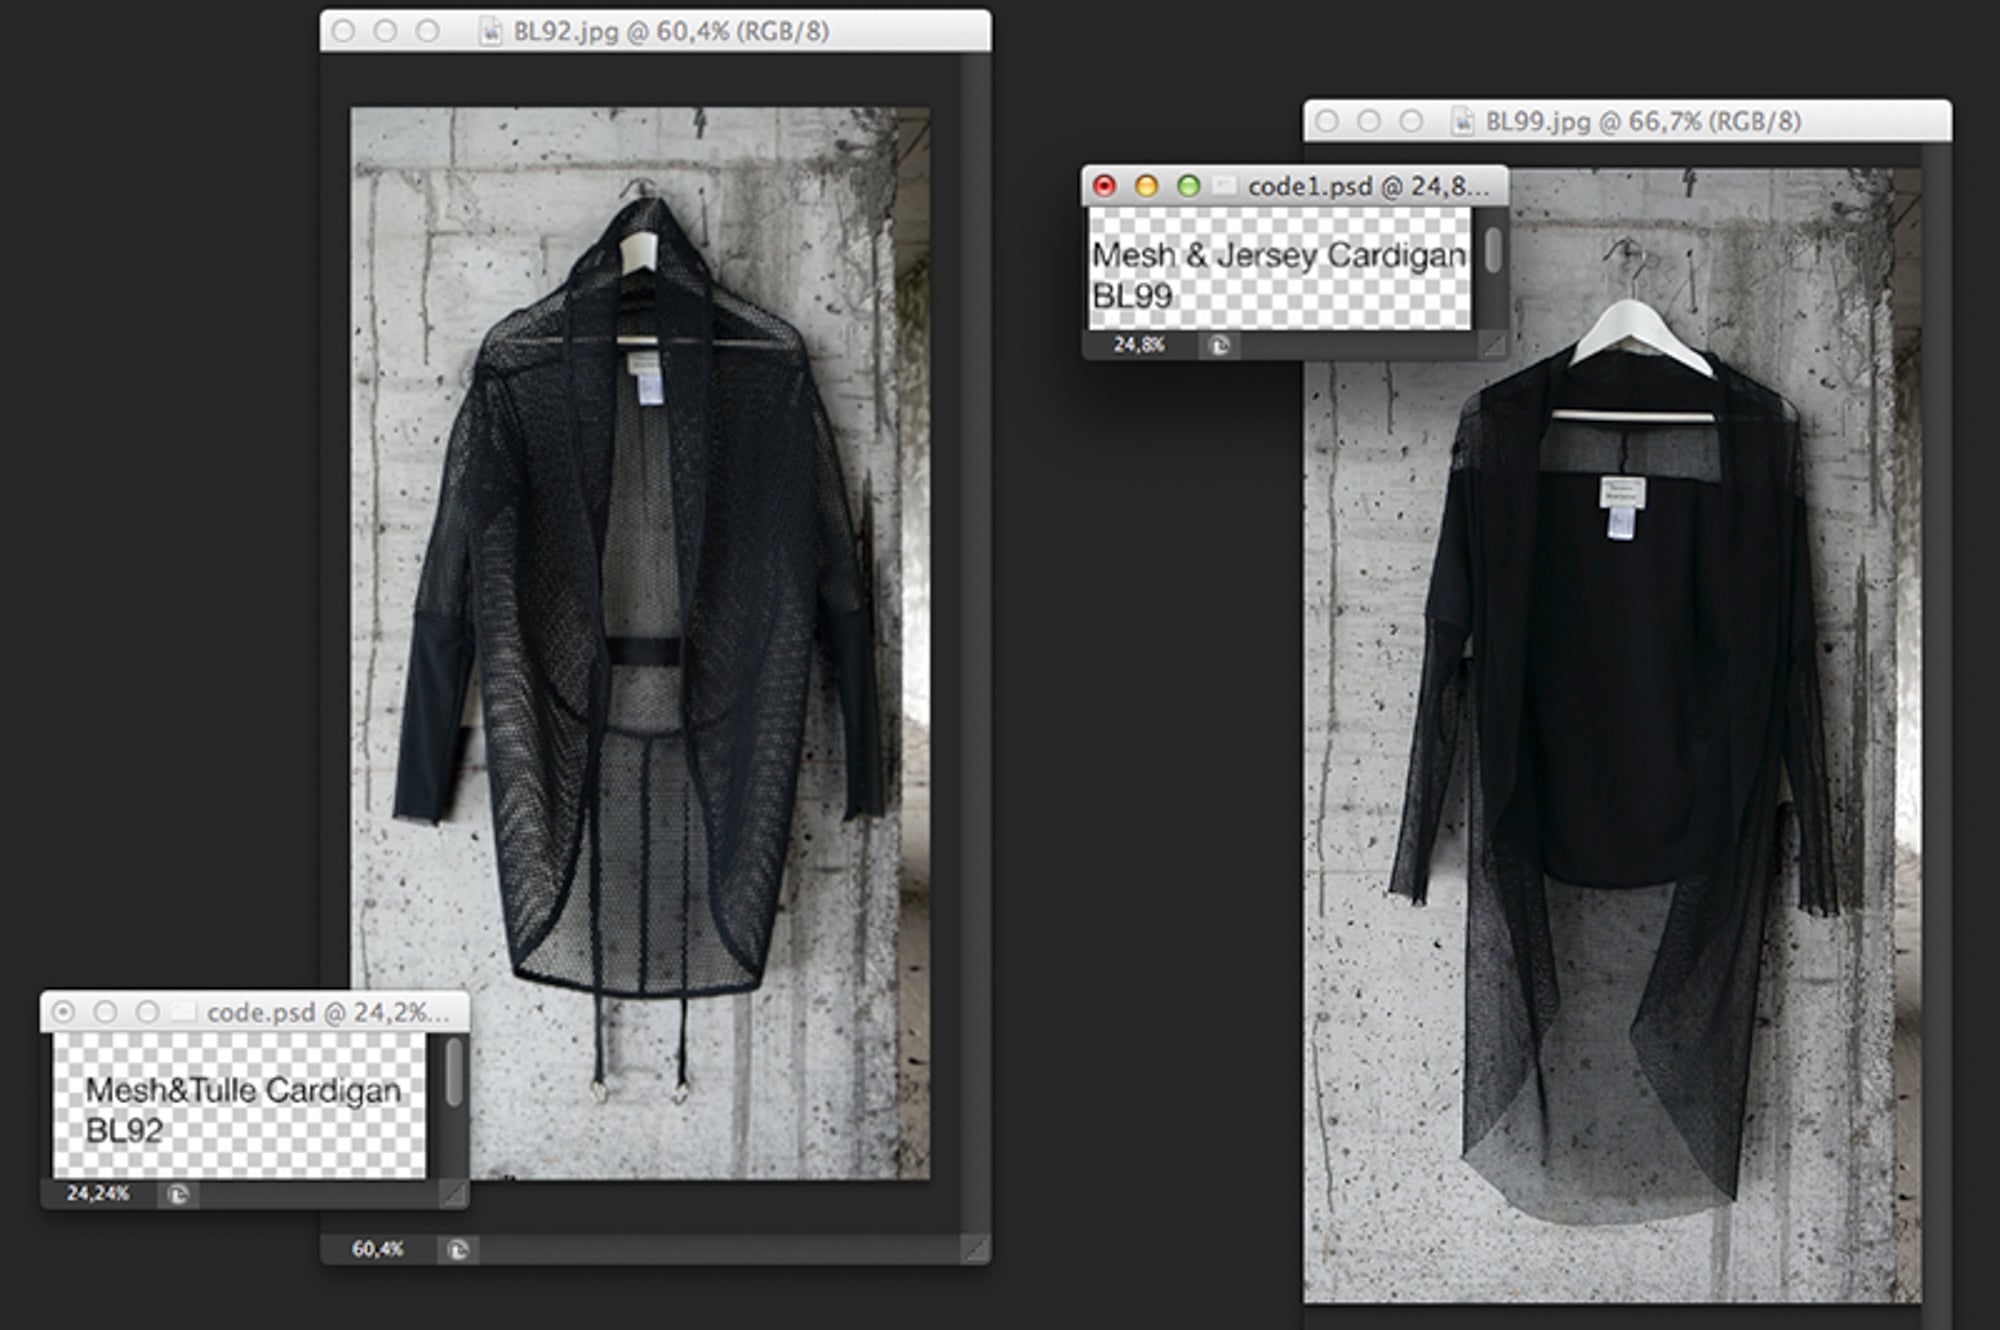This screenshot has width=2000, height=1330.
Task: Click the 24,24% zoom field in code.psd
Action: pos(98,1194)
